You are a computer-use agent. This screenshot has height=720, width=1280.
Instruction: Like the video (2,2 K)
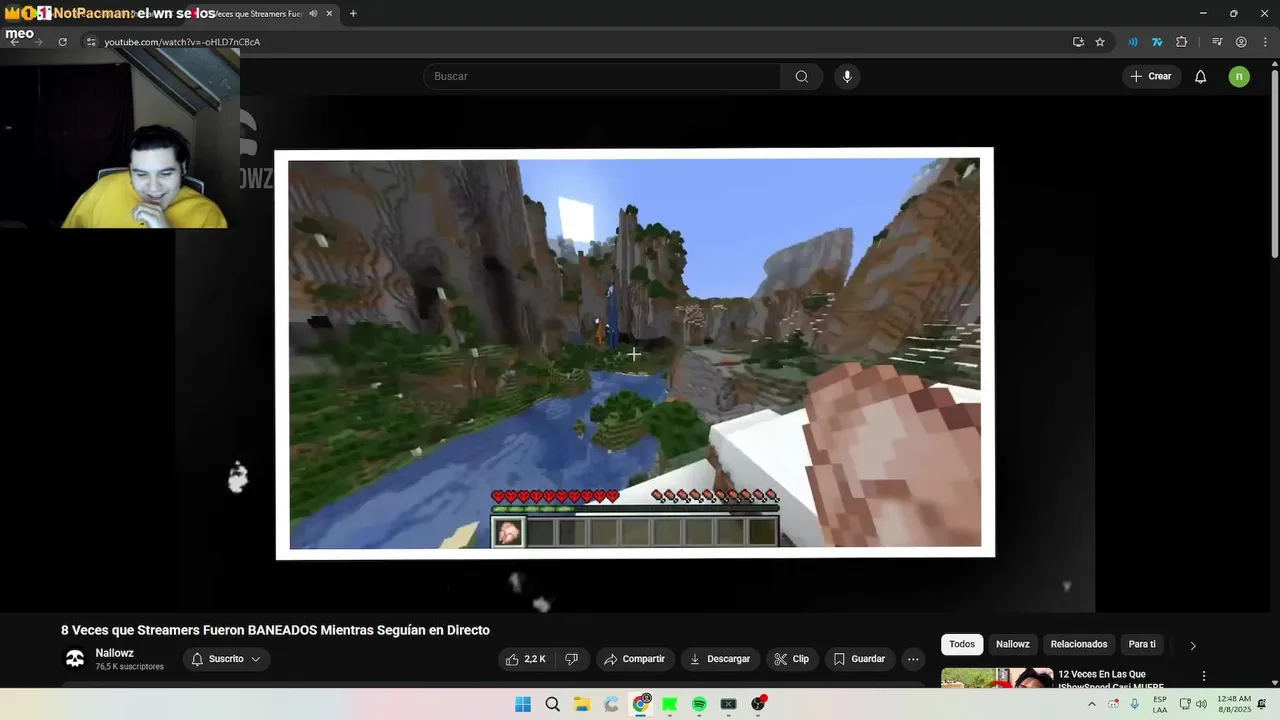[526, 659]
